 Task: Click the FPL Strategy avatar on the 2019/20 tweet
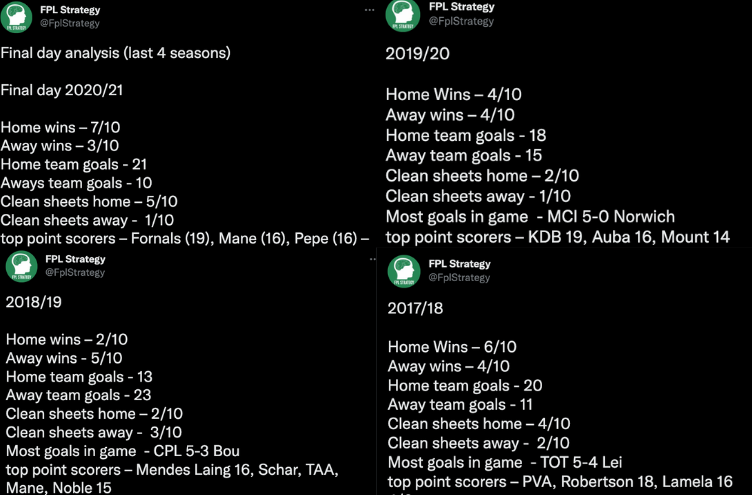pos(403,14)
